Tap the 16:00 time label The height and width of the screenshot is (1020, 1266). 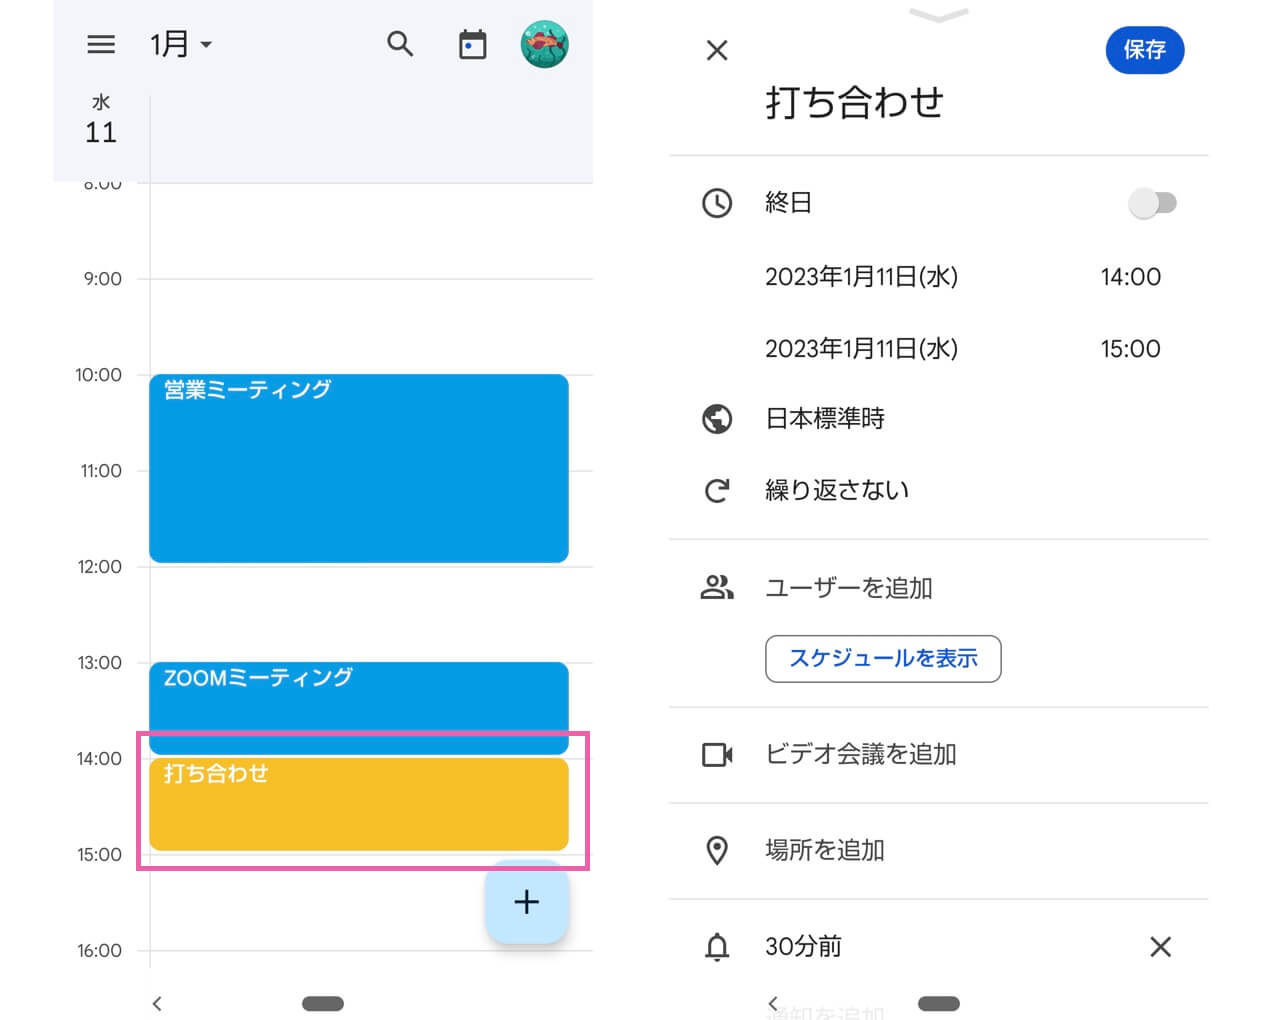100,951
